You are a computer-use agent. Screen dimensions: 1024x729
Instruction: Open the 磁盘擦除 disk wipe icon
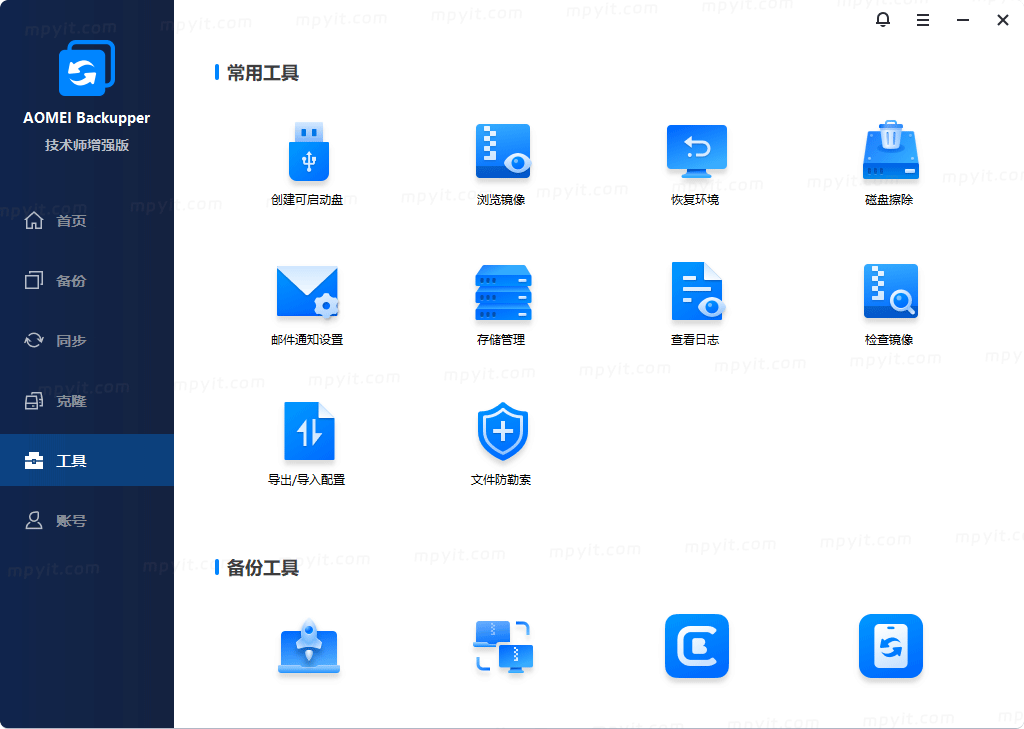[x=890, y=150]
